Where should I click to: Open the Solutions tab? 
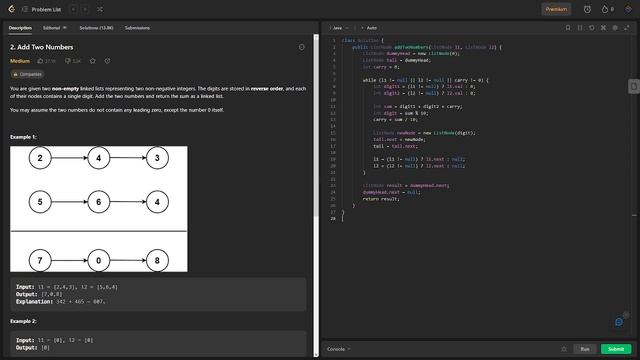point(96,28)
